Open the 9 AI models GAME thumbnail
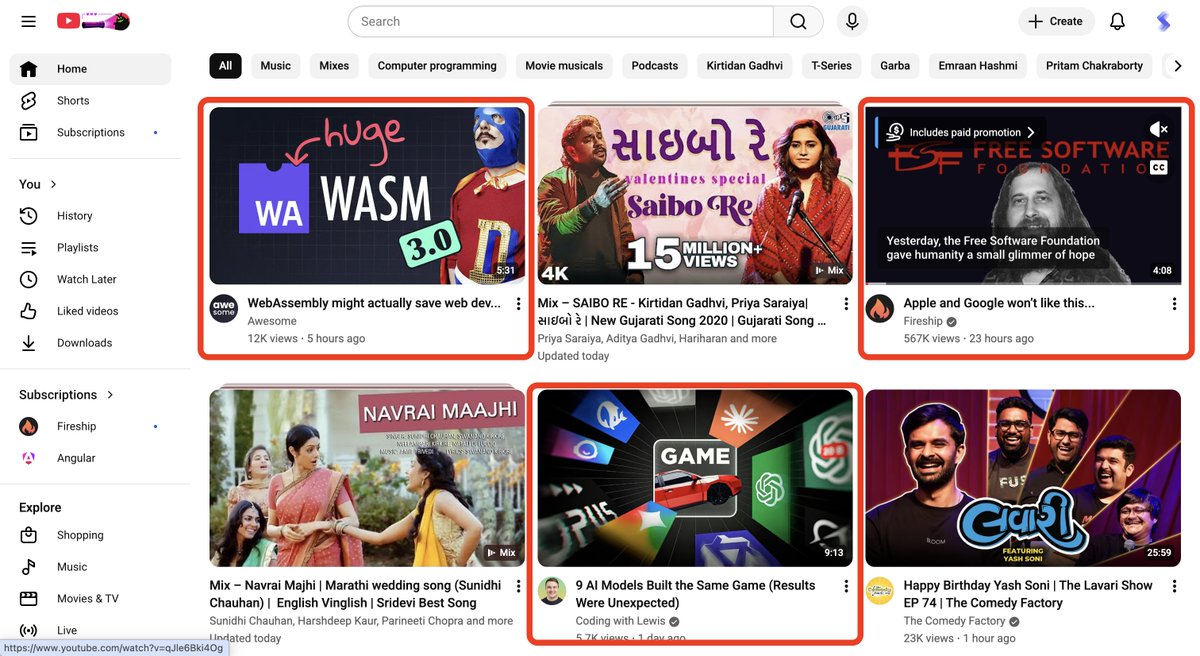The image size is (1200, 656). 695,478
